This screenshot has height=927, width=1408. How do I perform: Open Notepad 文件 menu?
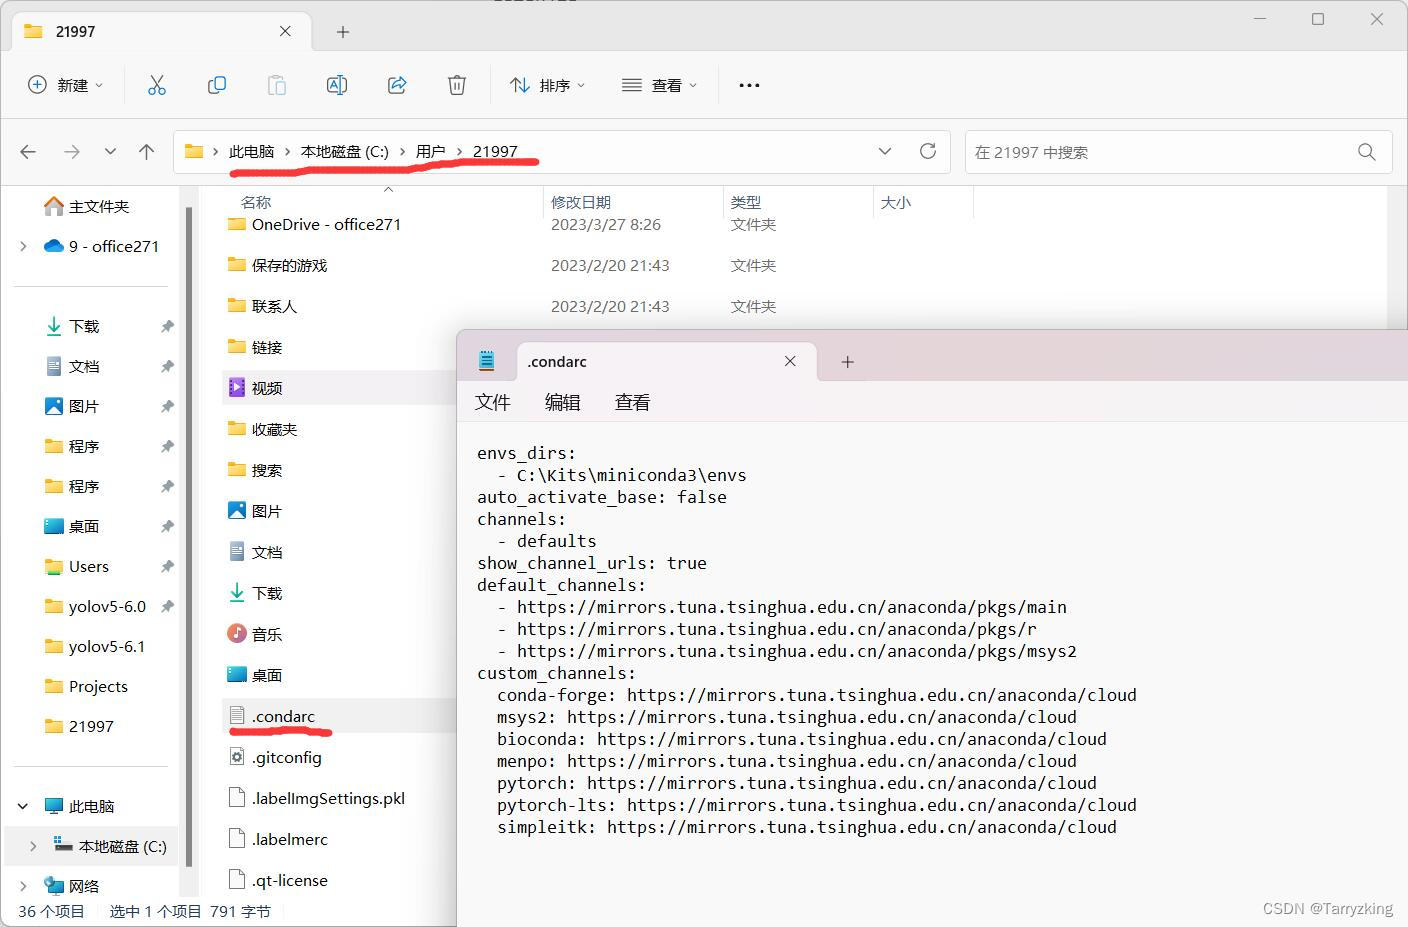click(492, 402)
